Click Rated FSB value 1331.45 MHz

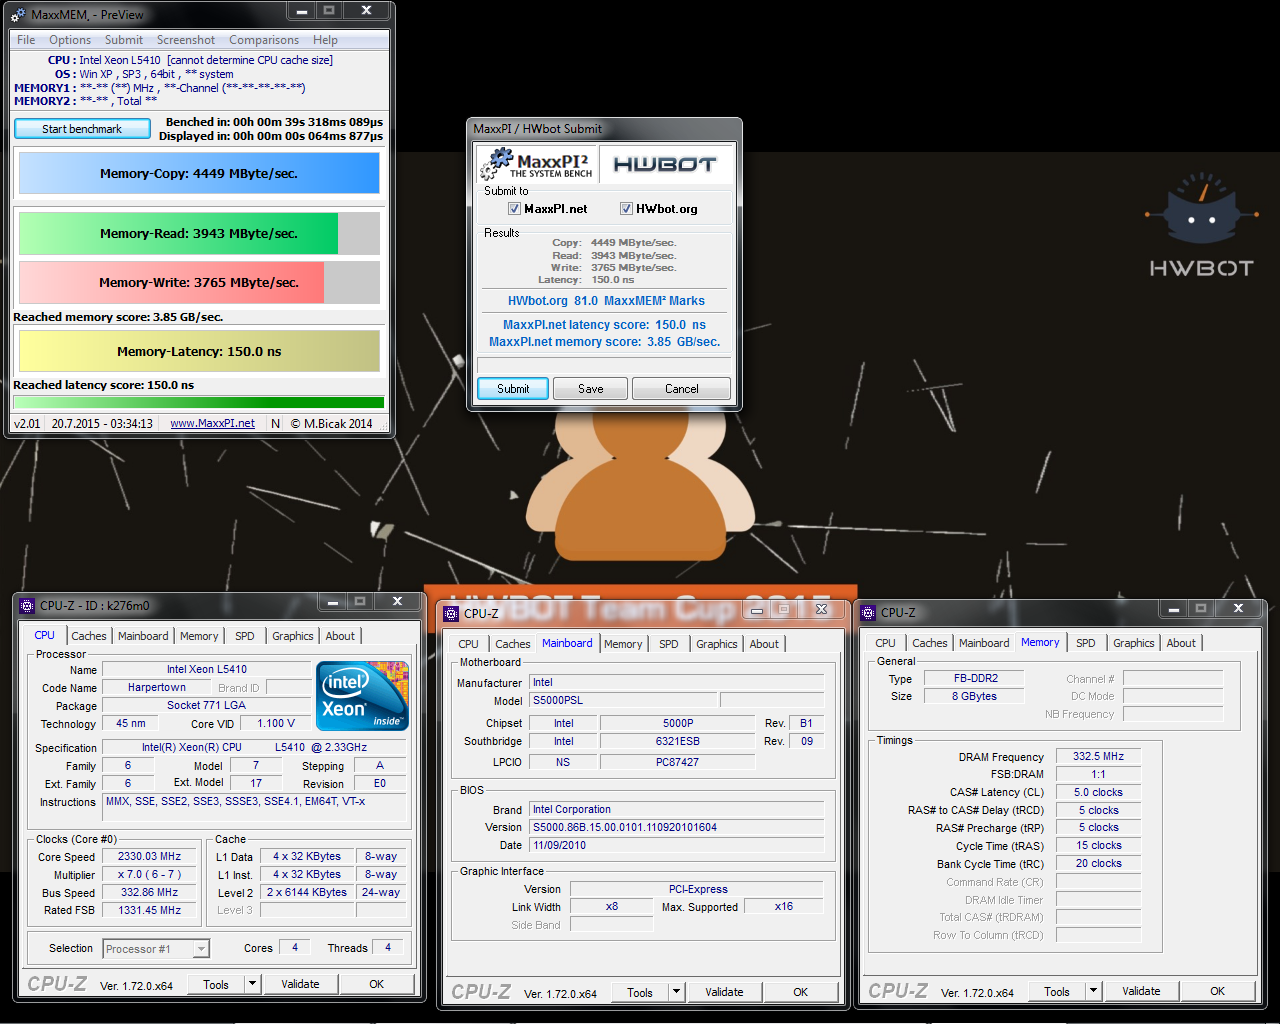point(149,911)
